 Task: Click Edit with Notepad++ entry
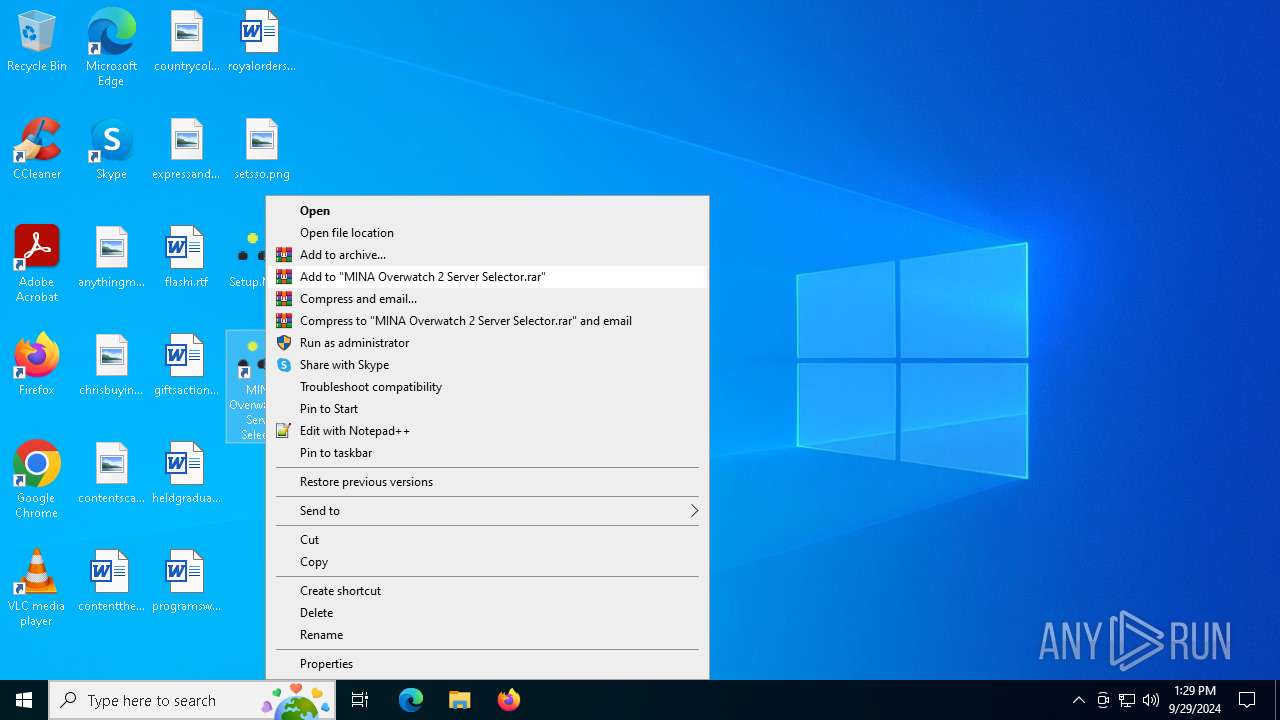(354, 431)
